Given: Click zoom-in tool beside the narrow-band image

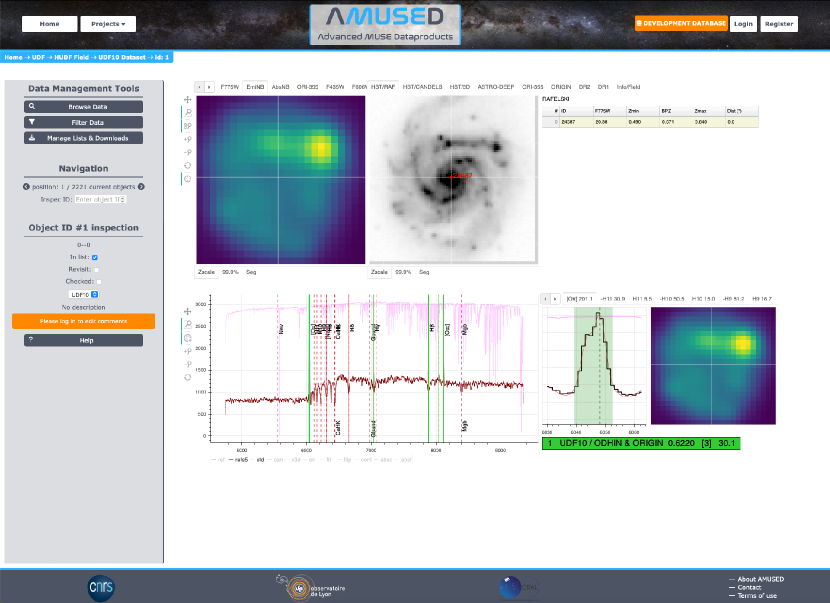Looking at the screenshot, I should click(187, 139).
